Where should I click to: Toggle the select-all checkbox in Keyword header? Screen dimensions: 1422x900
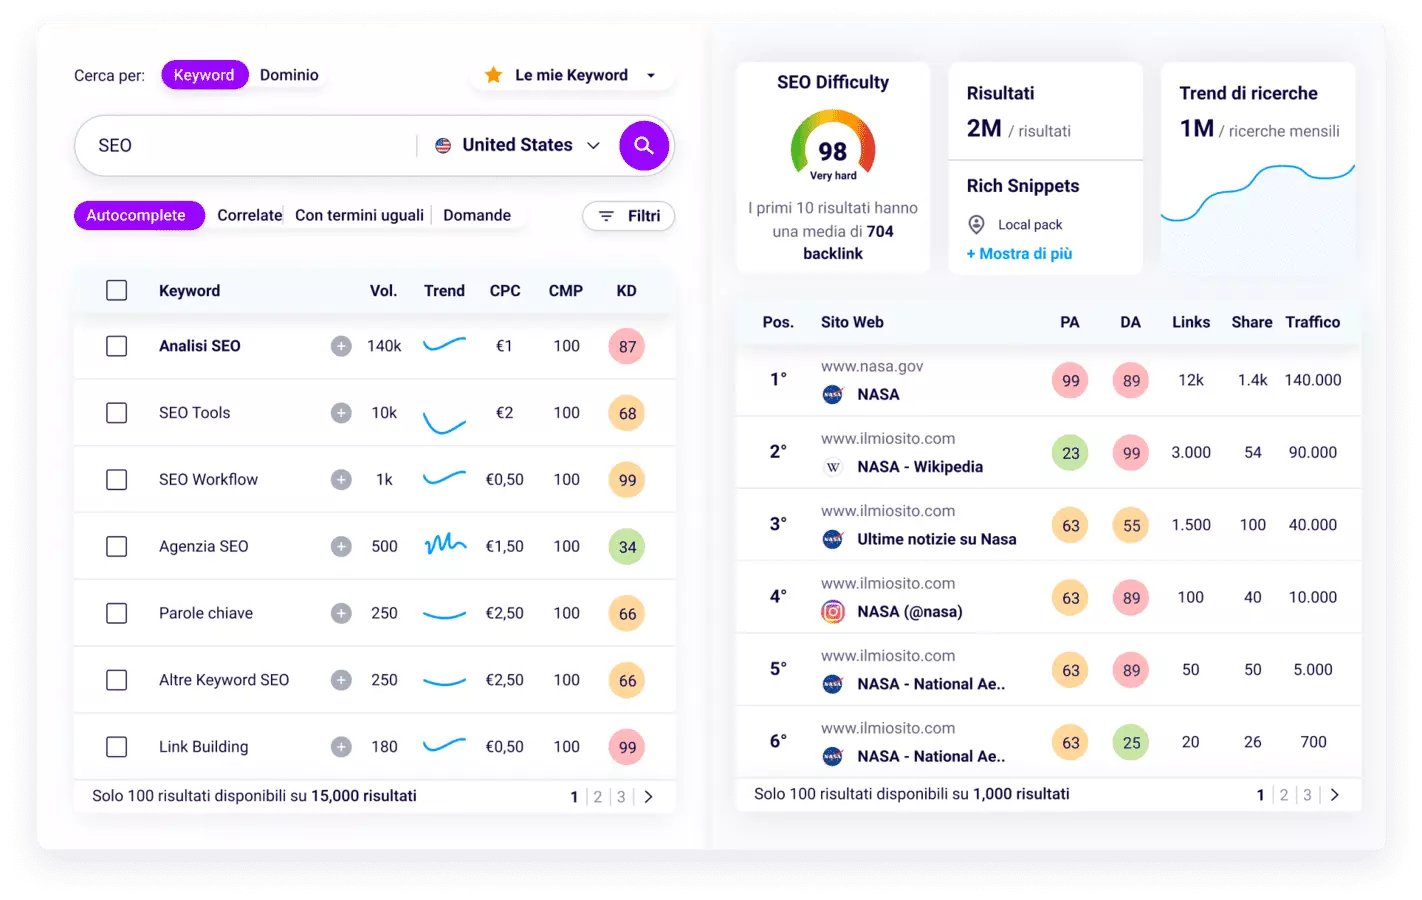[117, 290]
